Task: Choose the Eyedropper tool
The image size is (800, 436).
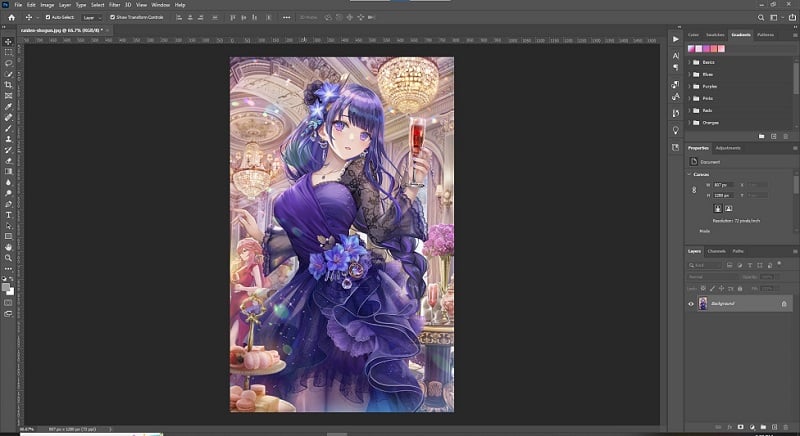Action: tap(8, 107)
